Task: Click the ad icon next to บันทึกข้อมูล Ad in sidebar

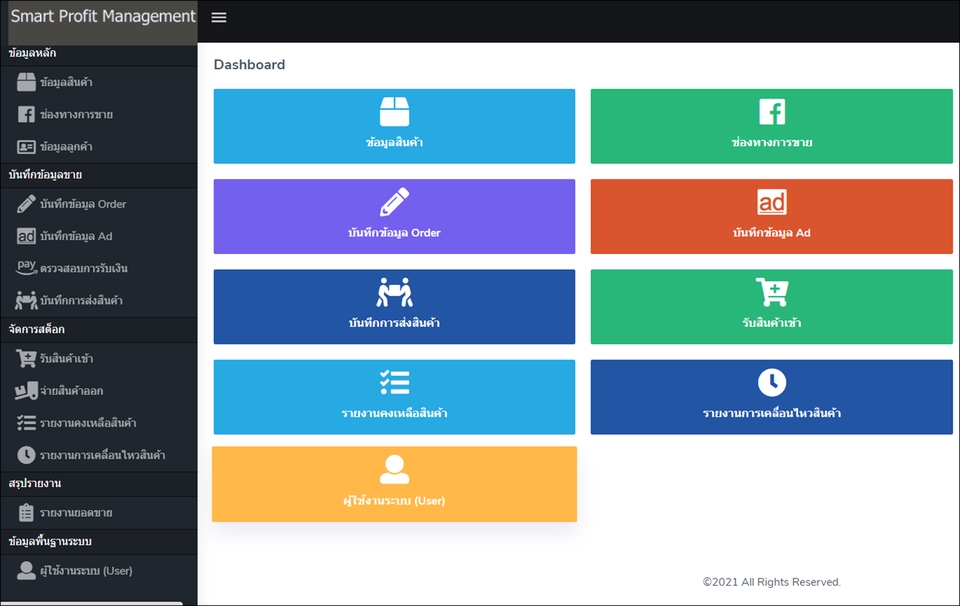Action: click(x=26, y=236)
